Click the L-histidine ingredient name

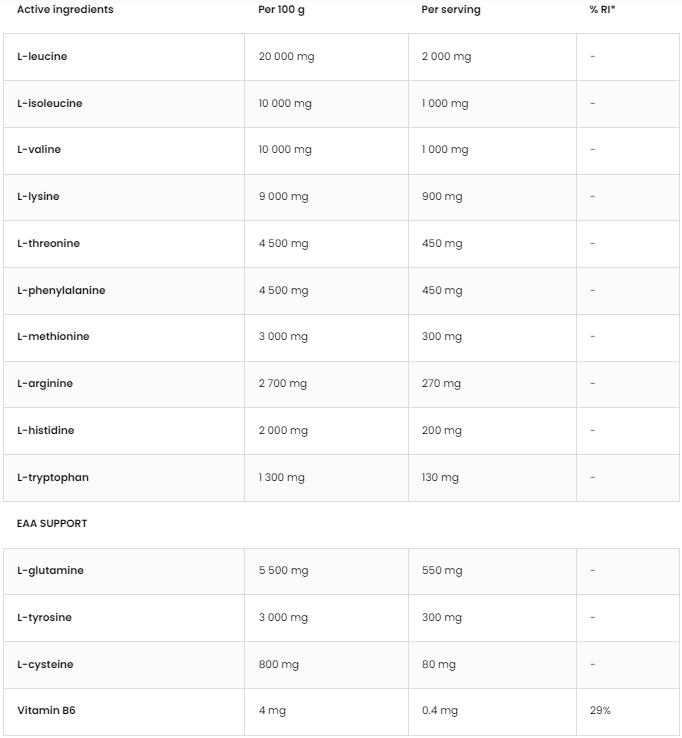point(46,431)
